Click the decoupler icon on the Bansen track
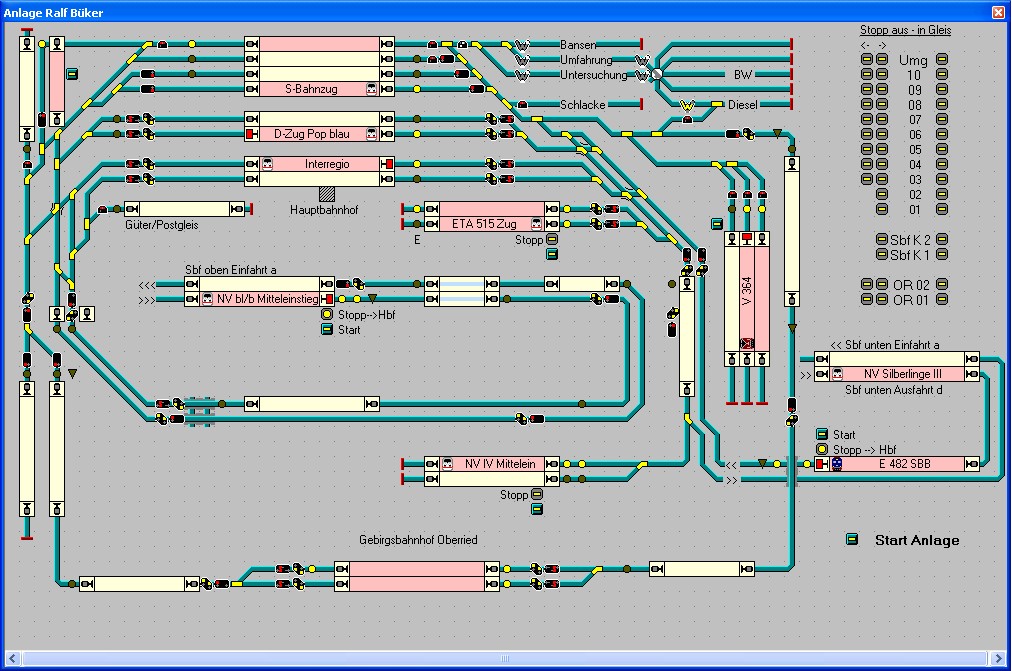Image resolution: width=1012 pixels, height=671 pixels. pyautogui.click(x=521, y=45)
